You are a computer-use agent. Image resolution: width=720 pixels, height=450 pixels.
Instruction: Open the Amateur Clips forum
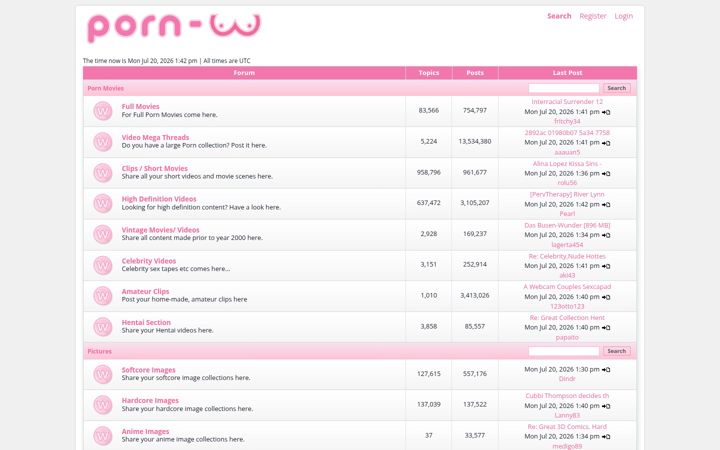(146, 292)
